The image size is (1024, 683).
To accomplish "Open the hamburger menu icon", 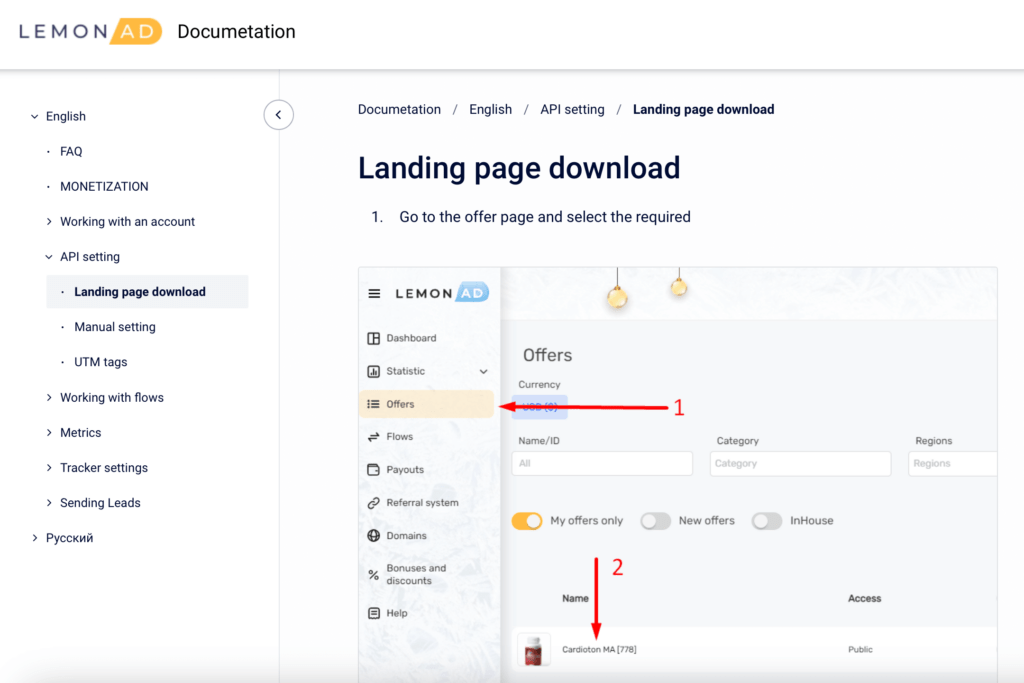I will point(374,294).
